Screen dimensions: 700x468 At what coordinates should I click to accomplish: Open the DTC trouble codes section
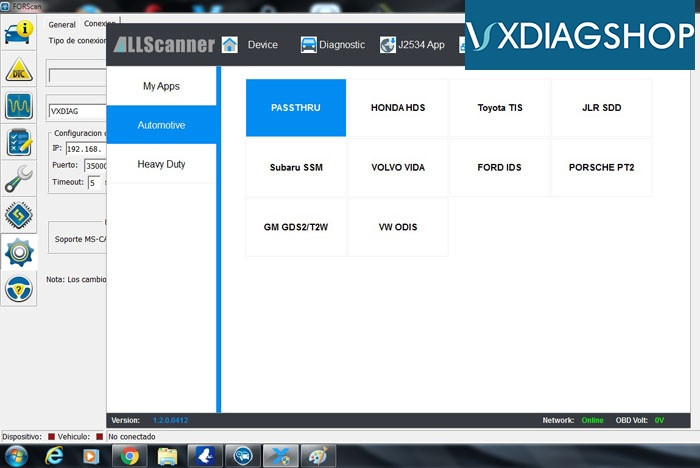17,69
